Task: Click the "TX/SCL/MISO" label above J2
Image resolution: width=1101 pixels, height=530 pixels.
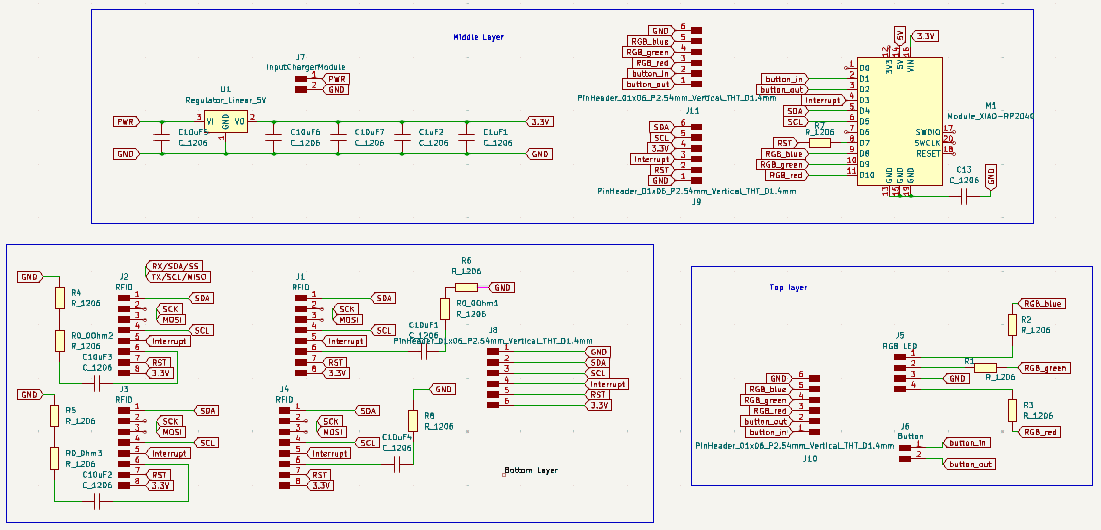Action: click(179, 277)
